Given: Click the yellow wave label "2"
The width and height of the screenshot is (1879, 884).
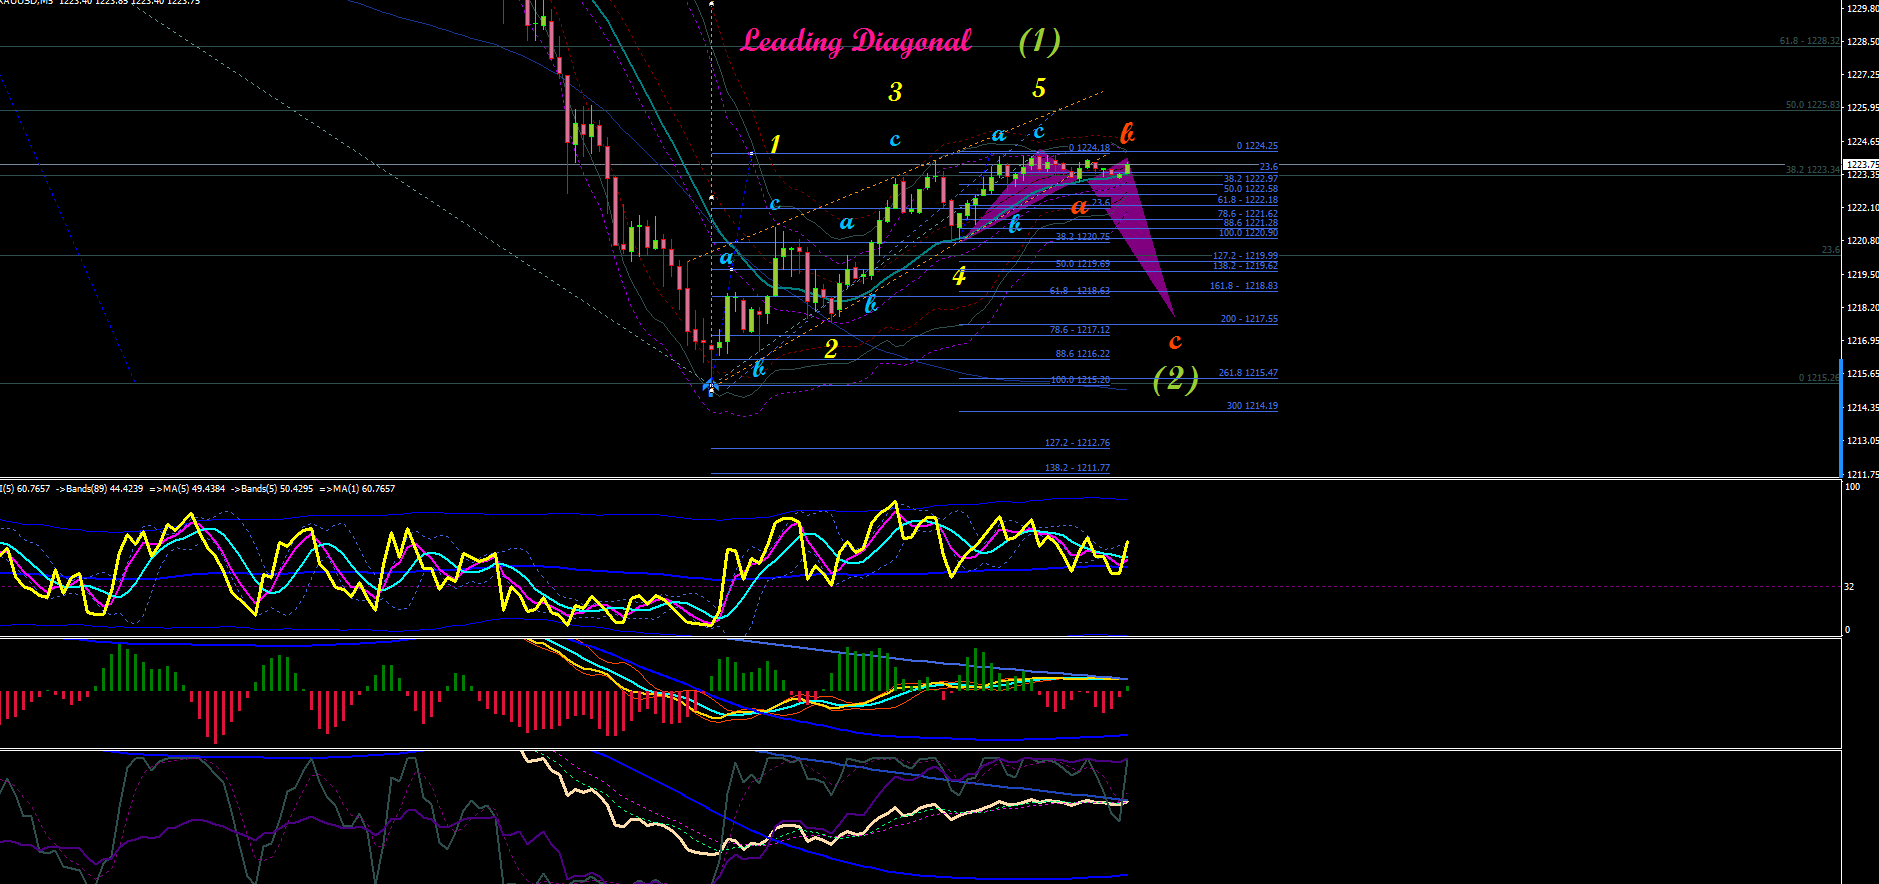Looking at the screenshot, I should click(x=831, y=349).
